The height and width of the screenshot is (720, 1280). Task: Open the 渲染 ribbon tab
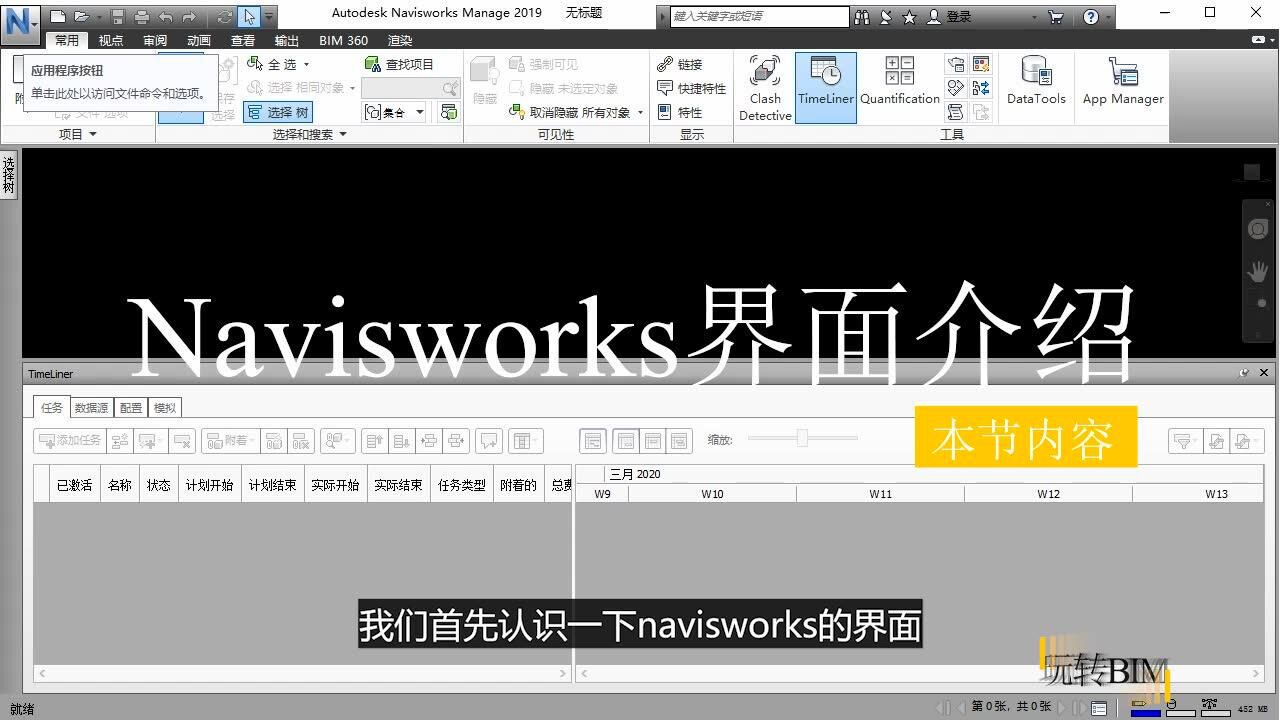pos(400,40)
